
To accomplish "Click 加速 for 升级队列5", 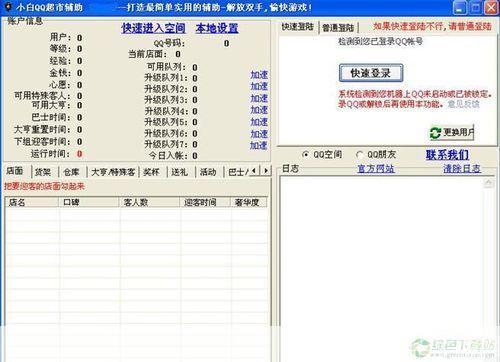I will point(259,122).
